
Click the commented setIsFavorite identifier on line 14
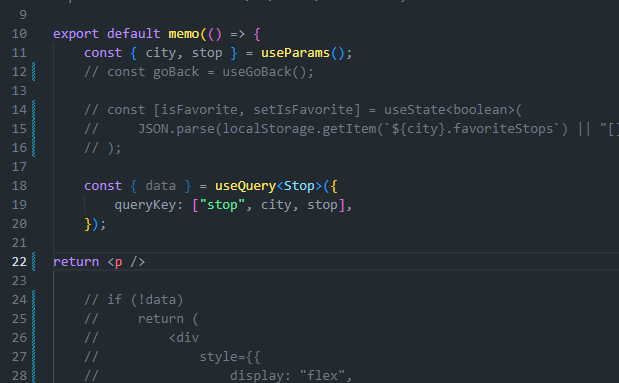tap(303, 110)
